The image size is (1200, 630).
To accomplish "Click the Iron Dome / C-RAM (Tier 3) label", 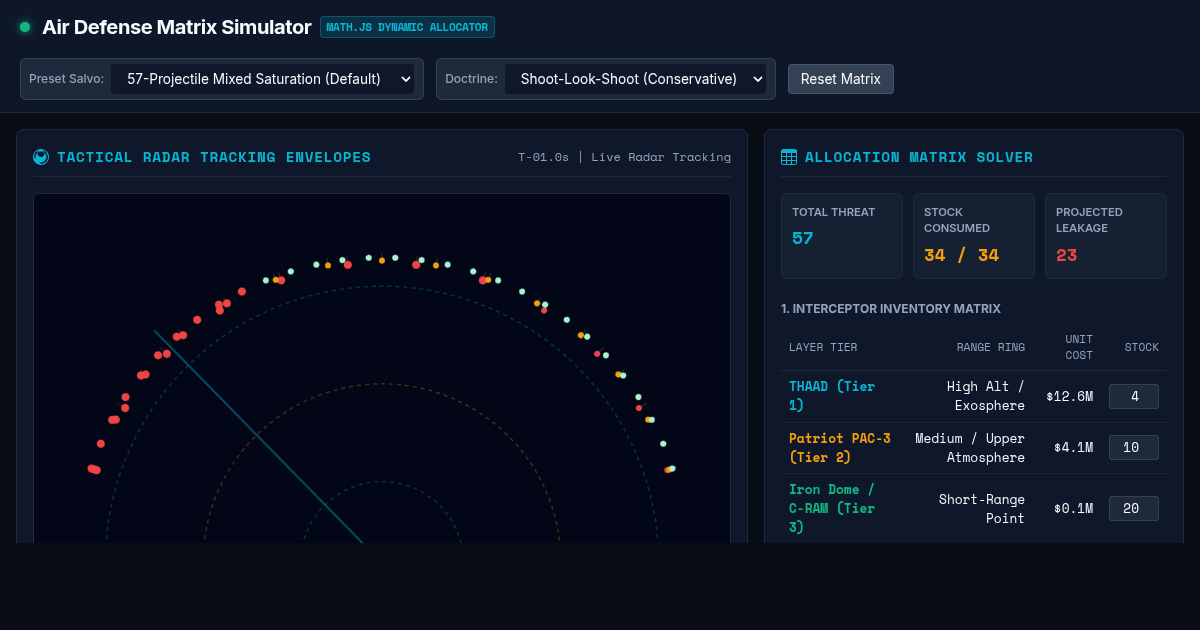I will tap(832, 508).
